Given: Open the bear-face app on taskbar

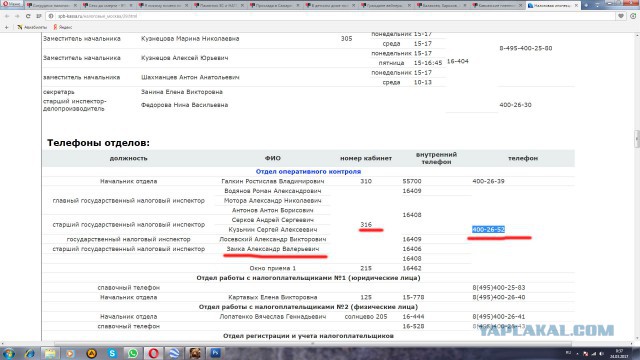Looking at the screenshot, I should pyautogui.click(x=195, y=353).
